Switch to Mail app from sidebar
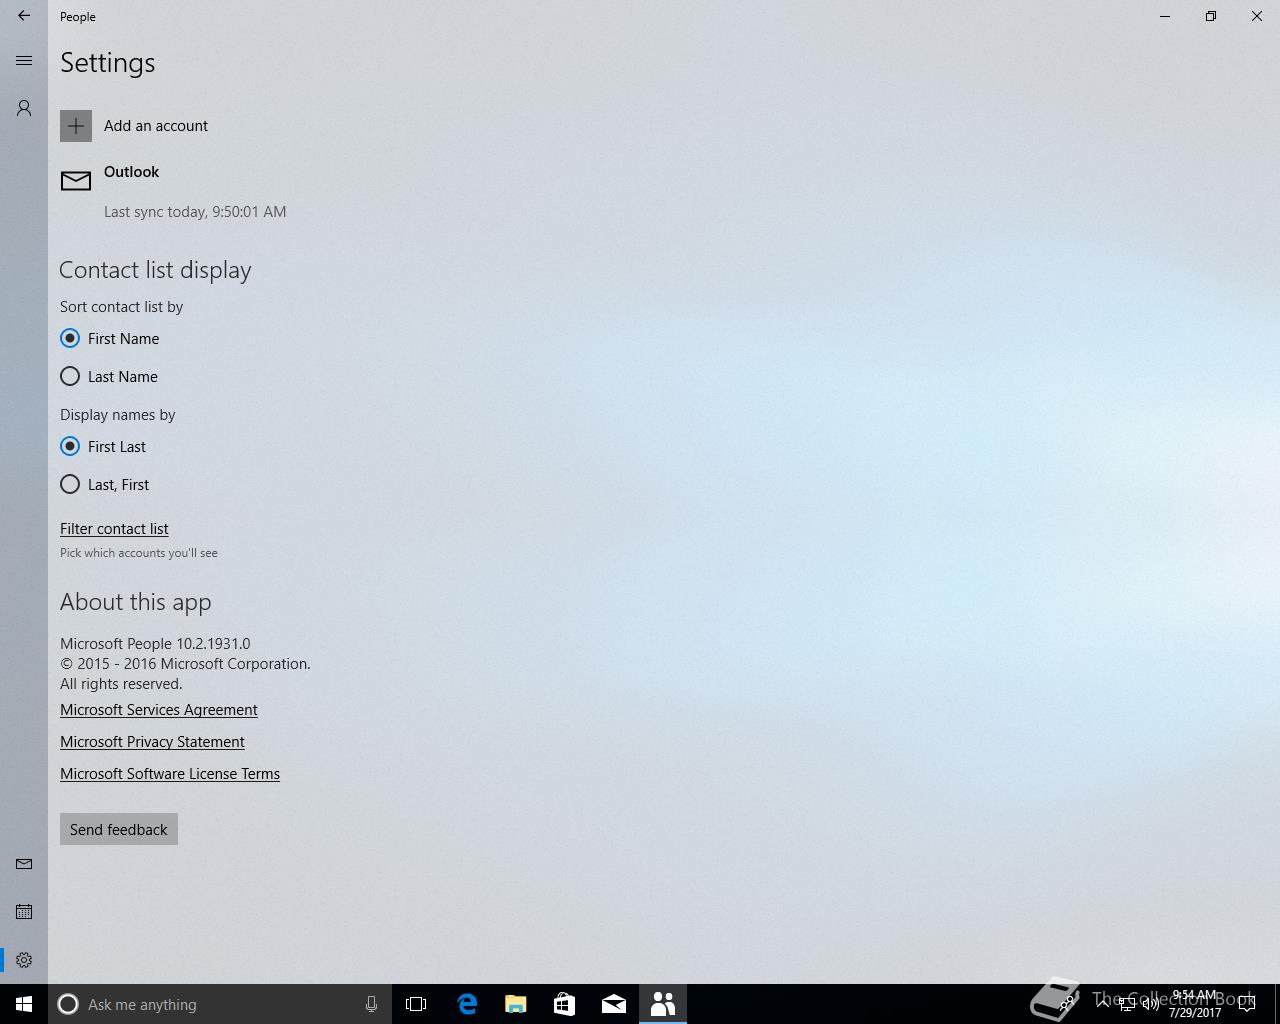 [x=24, y=864]
